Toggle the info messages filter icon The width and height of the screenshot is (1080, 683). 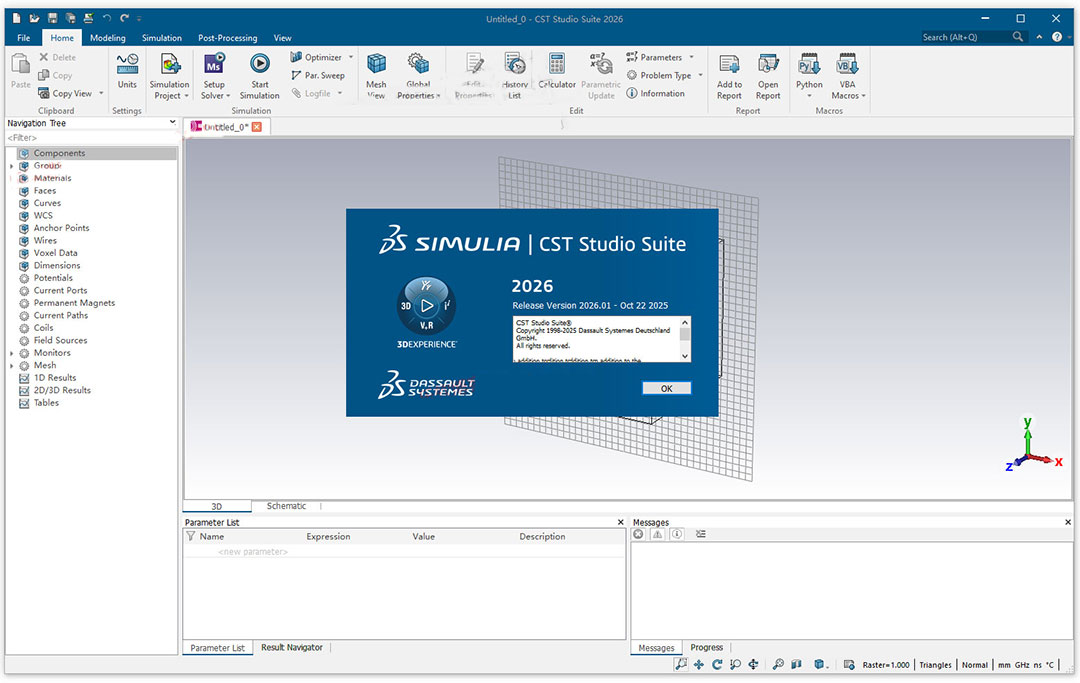[677, 535]
